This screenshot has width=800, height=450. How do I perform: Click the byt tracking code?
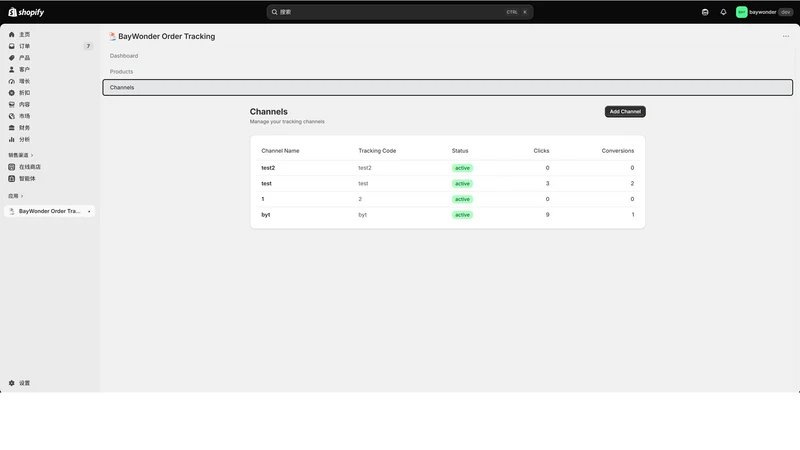[x=362, y=215]
